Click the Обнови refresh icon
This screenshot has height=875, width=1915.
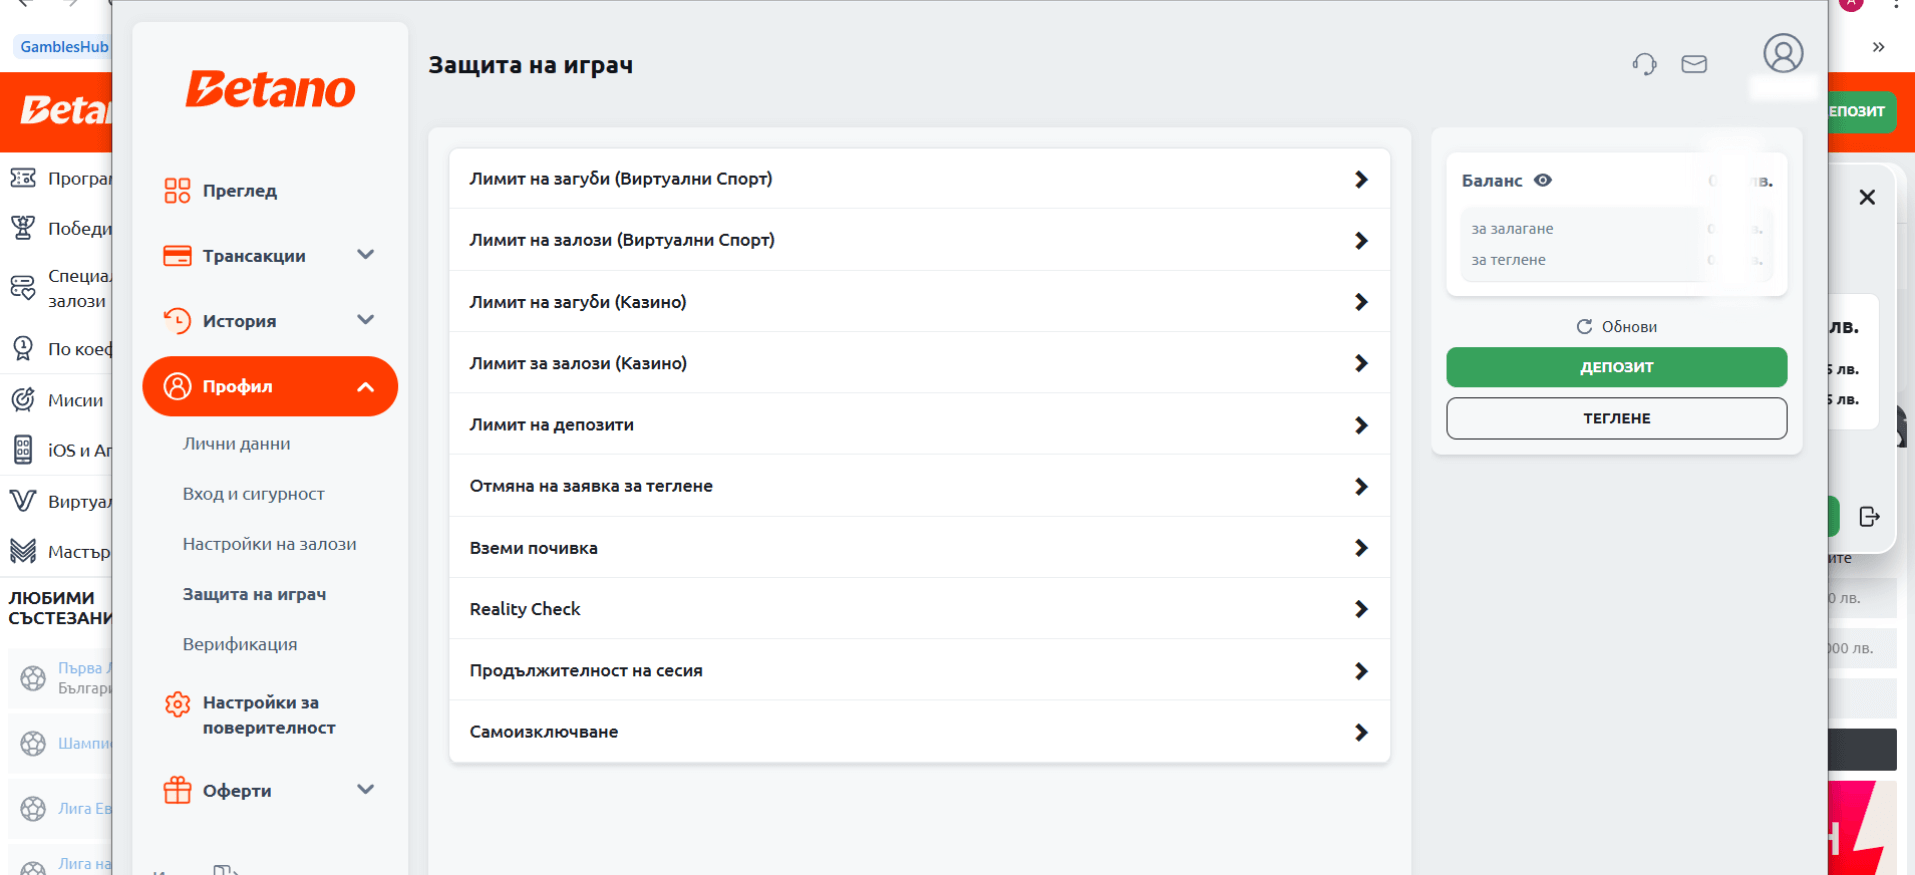point(1584,327)
